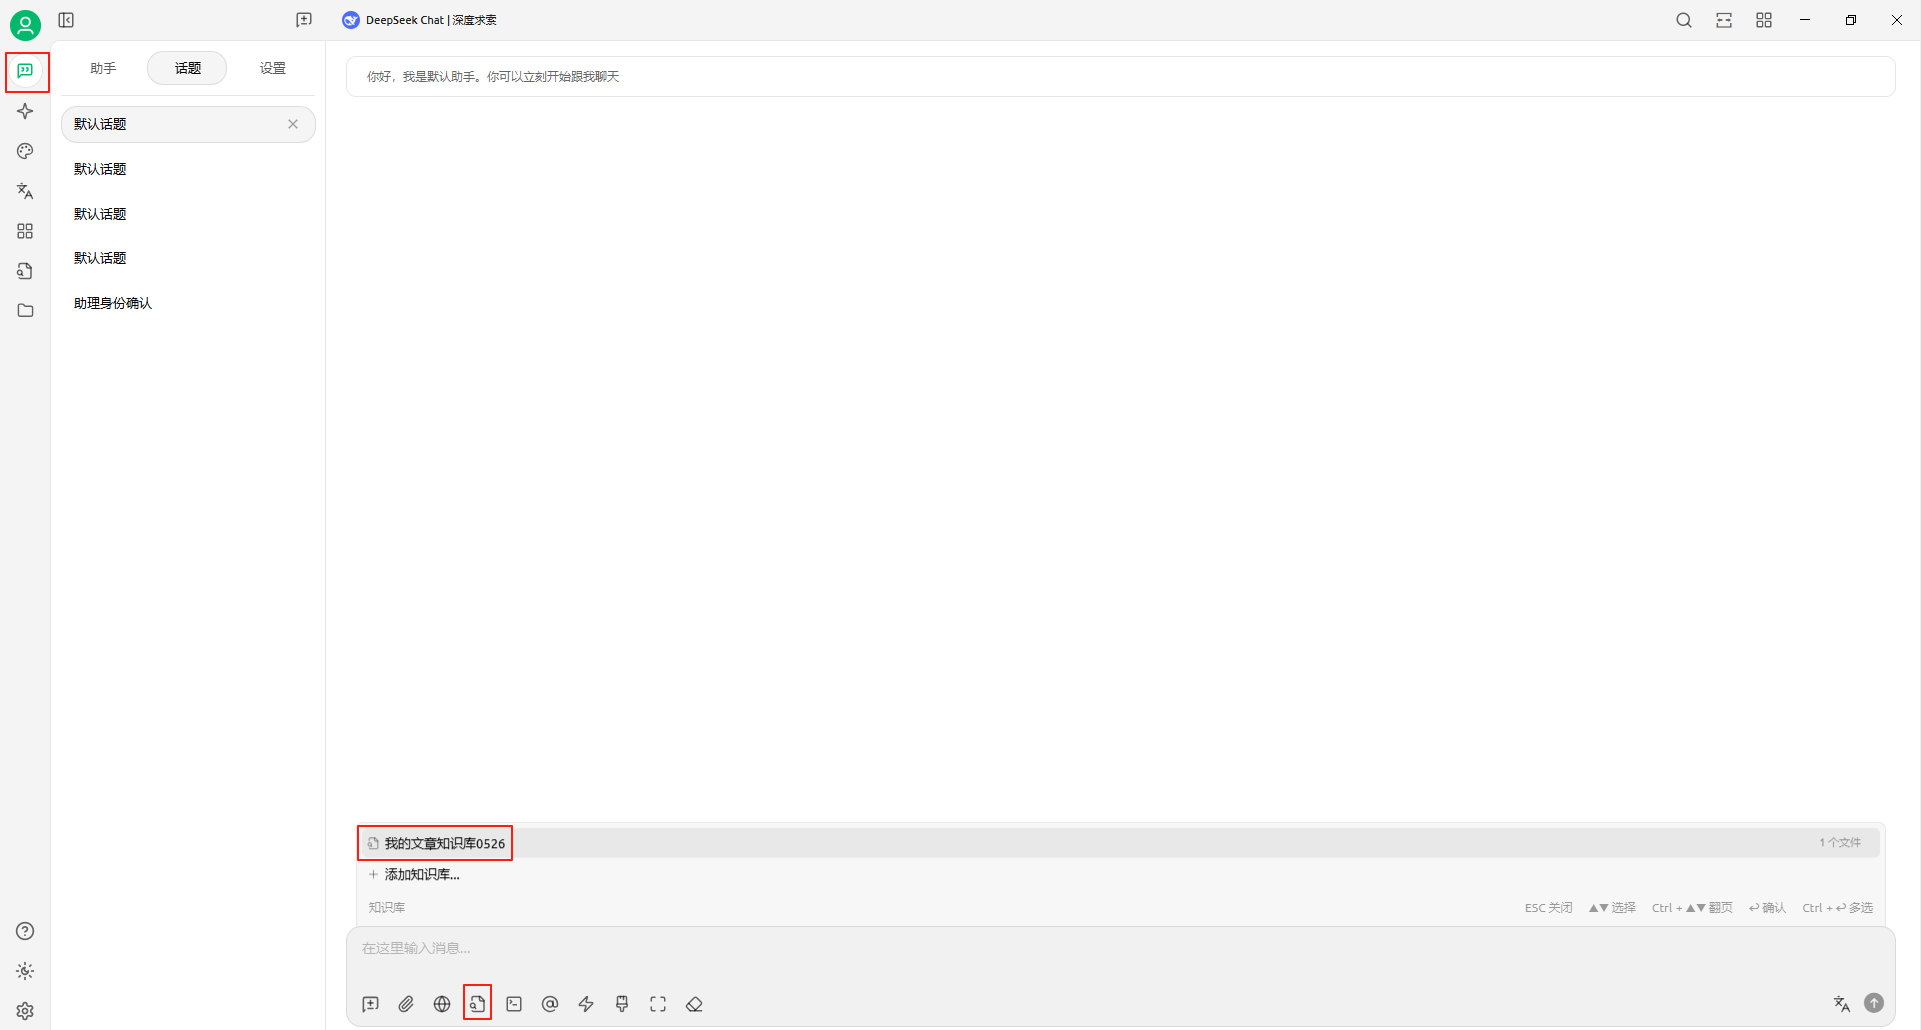Open mini app grid icon in top bar
The height and width of the screenshot is (1030, 1921).
click(1764, 20)
